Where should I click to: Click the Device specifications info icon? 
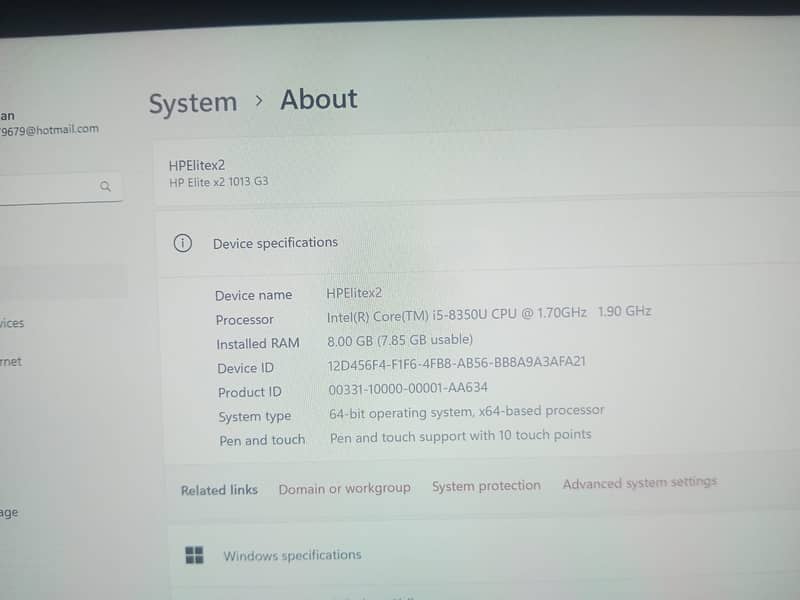pos(183,243)
